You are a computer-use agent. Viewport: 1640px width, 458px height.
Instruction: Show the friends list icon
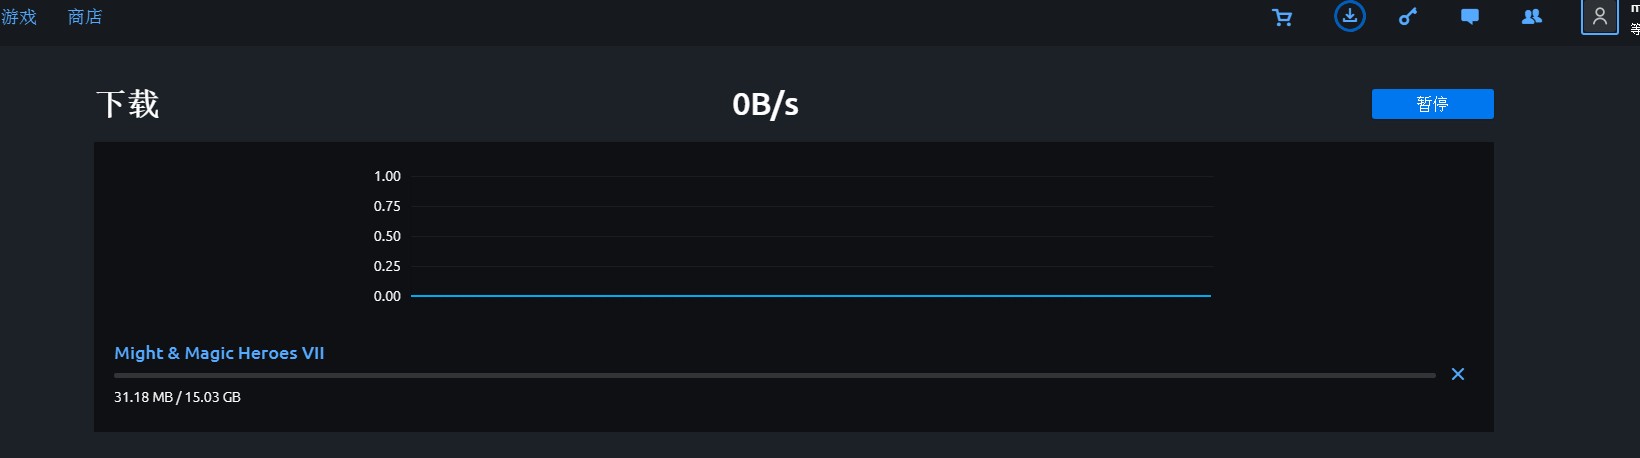coord(1531,16)
